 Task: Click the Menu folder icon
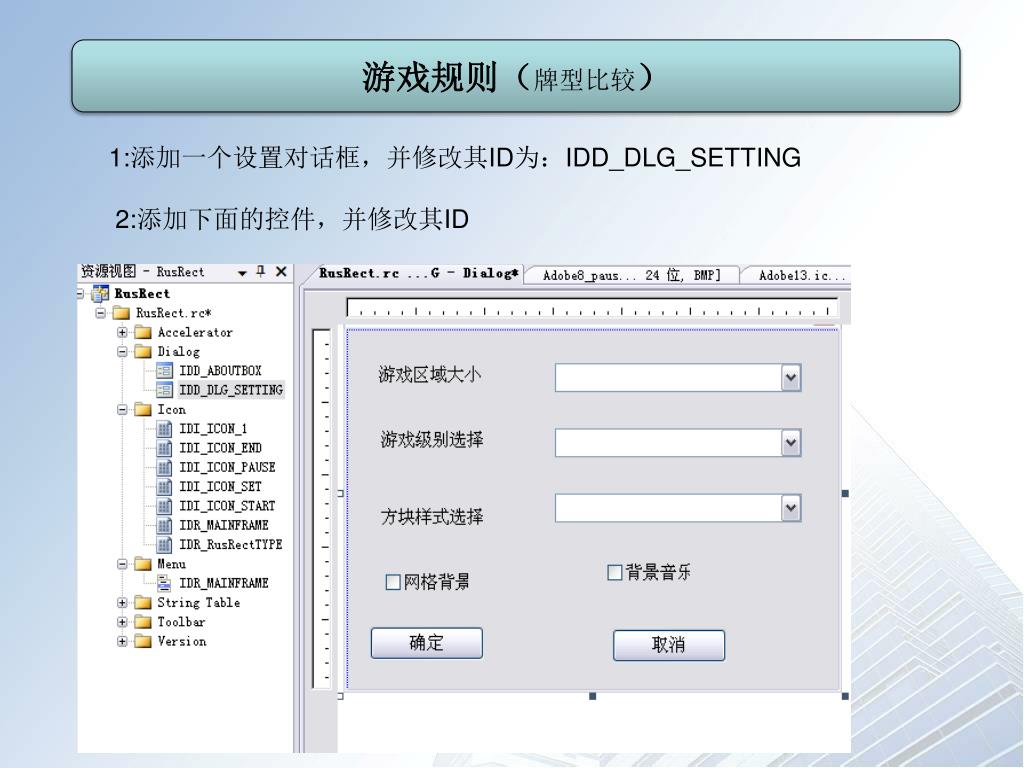tap(143, 564)
